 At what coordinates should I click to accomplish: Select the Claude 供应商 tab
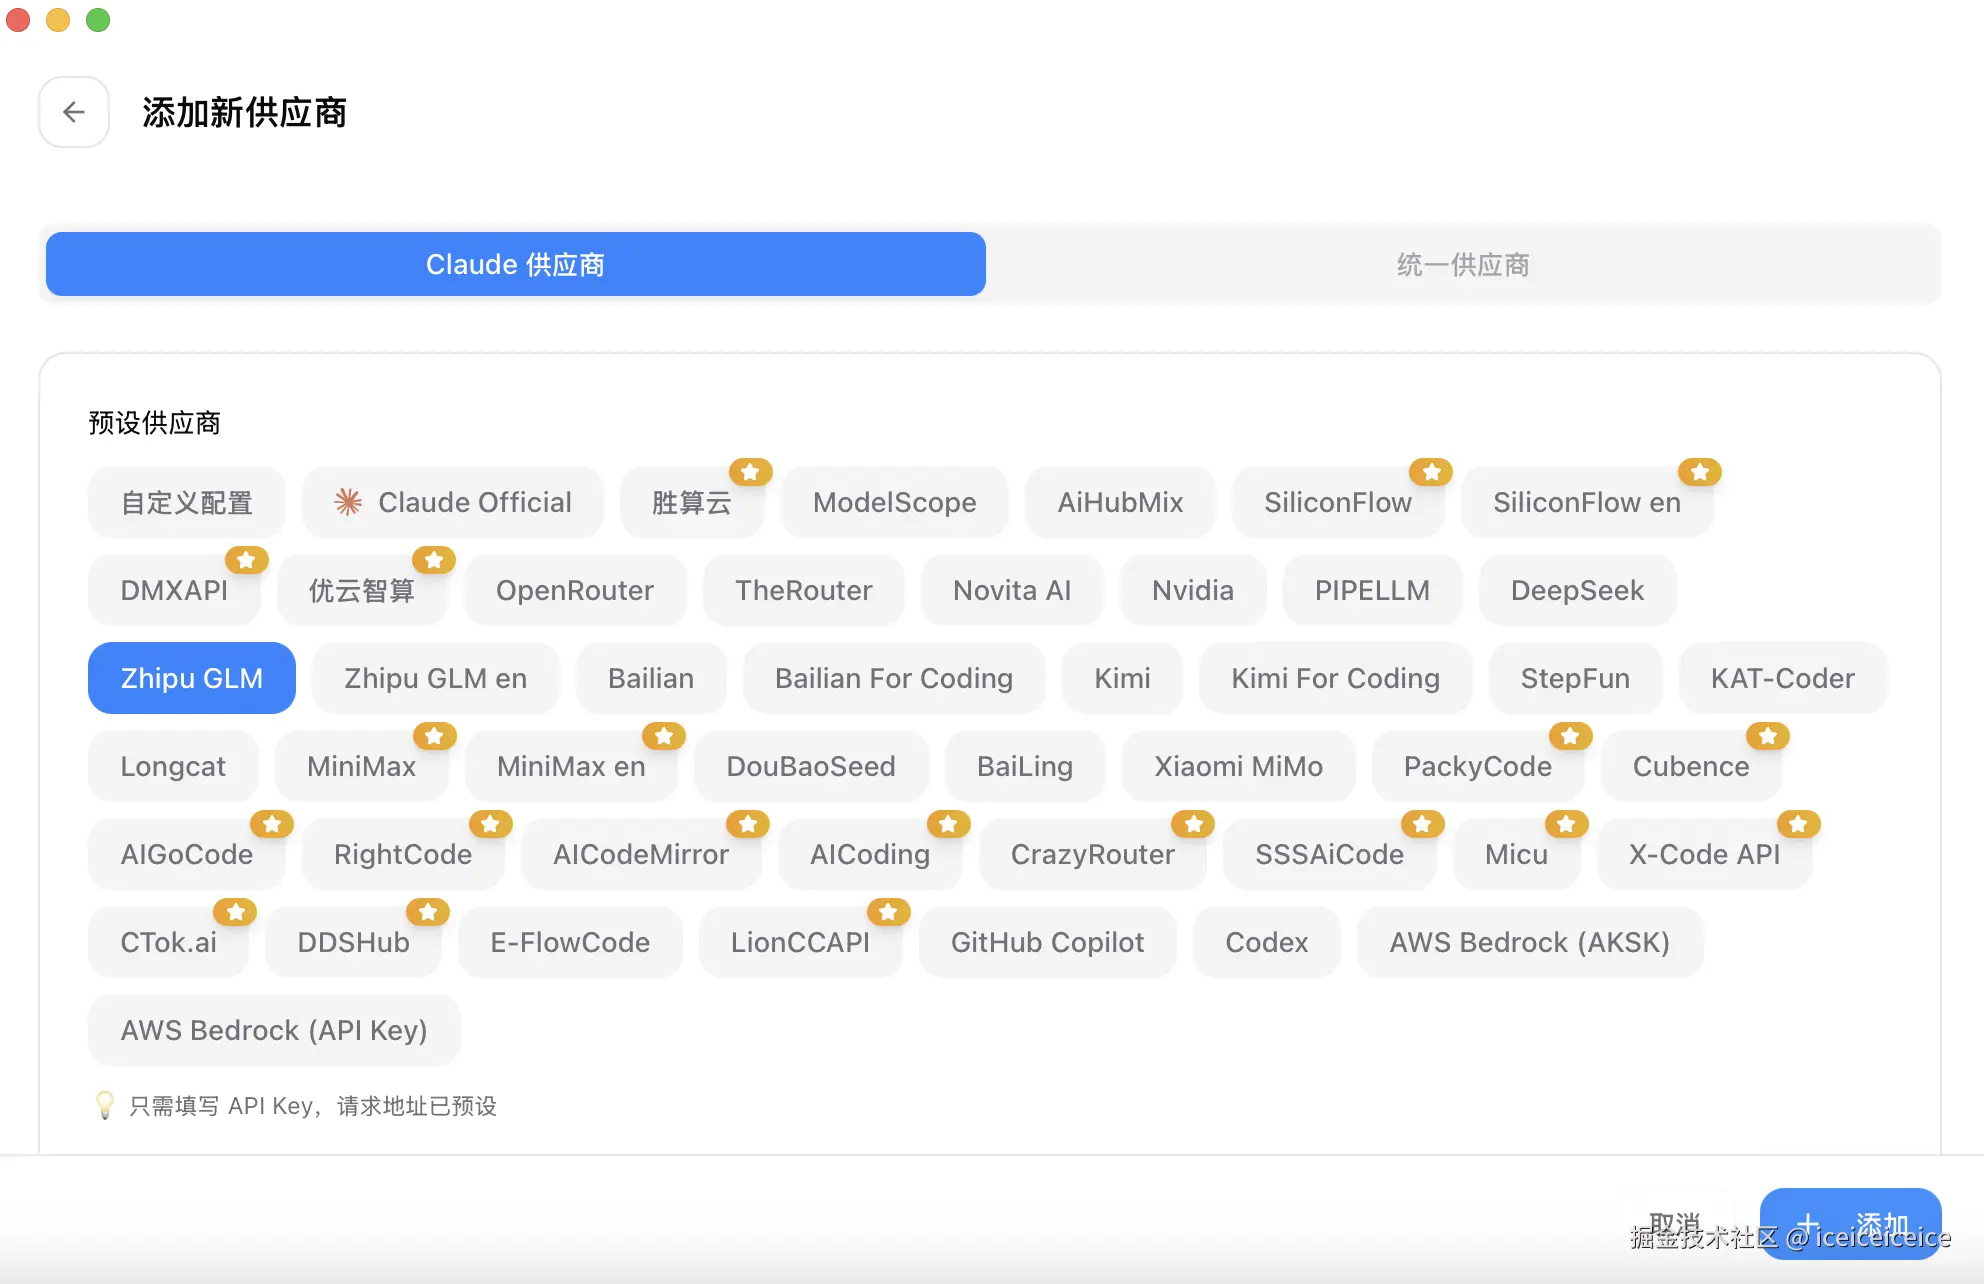tap(514, 264)
